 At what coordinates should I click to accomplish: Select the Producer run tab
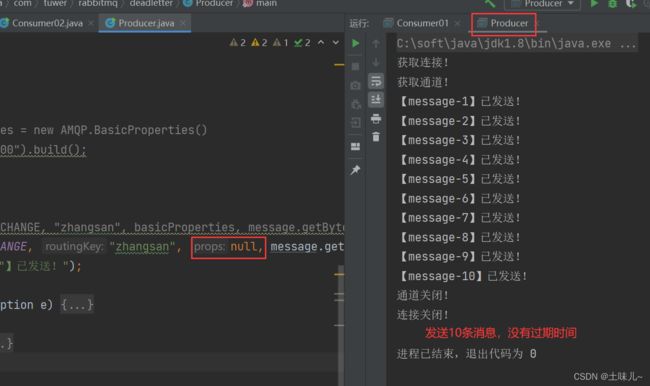coord(503,23)
